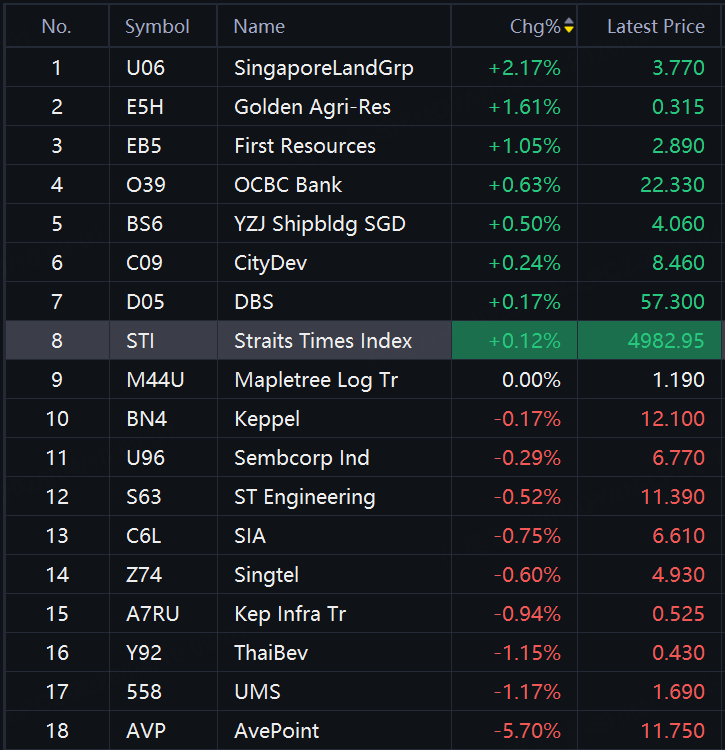Select Kep Infra Tr stock name
The width and height of the screenshot is (725, 750).
pyautogui.click(x=290, y=615)
